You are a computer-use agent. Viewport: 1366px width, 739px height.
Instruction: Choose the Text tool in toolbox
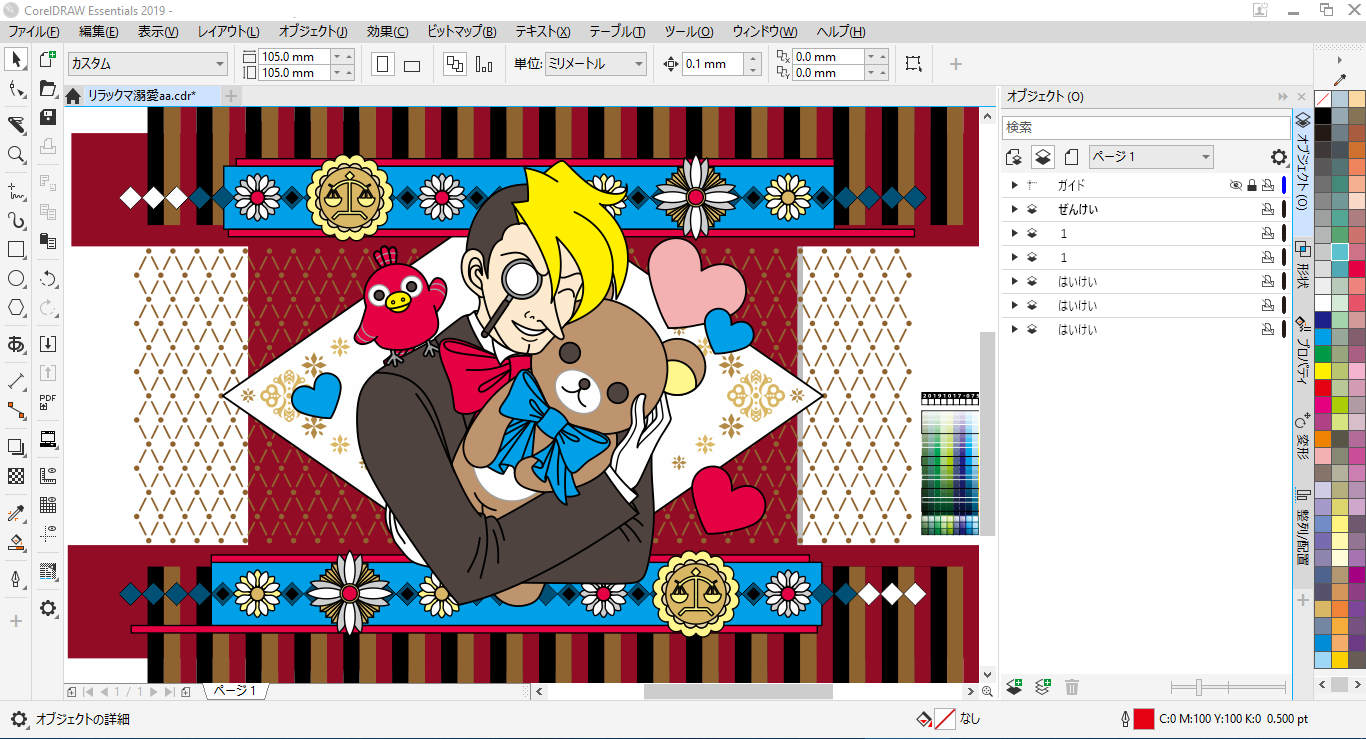click(16, 345)
